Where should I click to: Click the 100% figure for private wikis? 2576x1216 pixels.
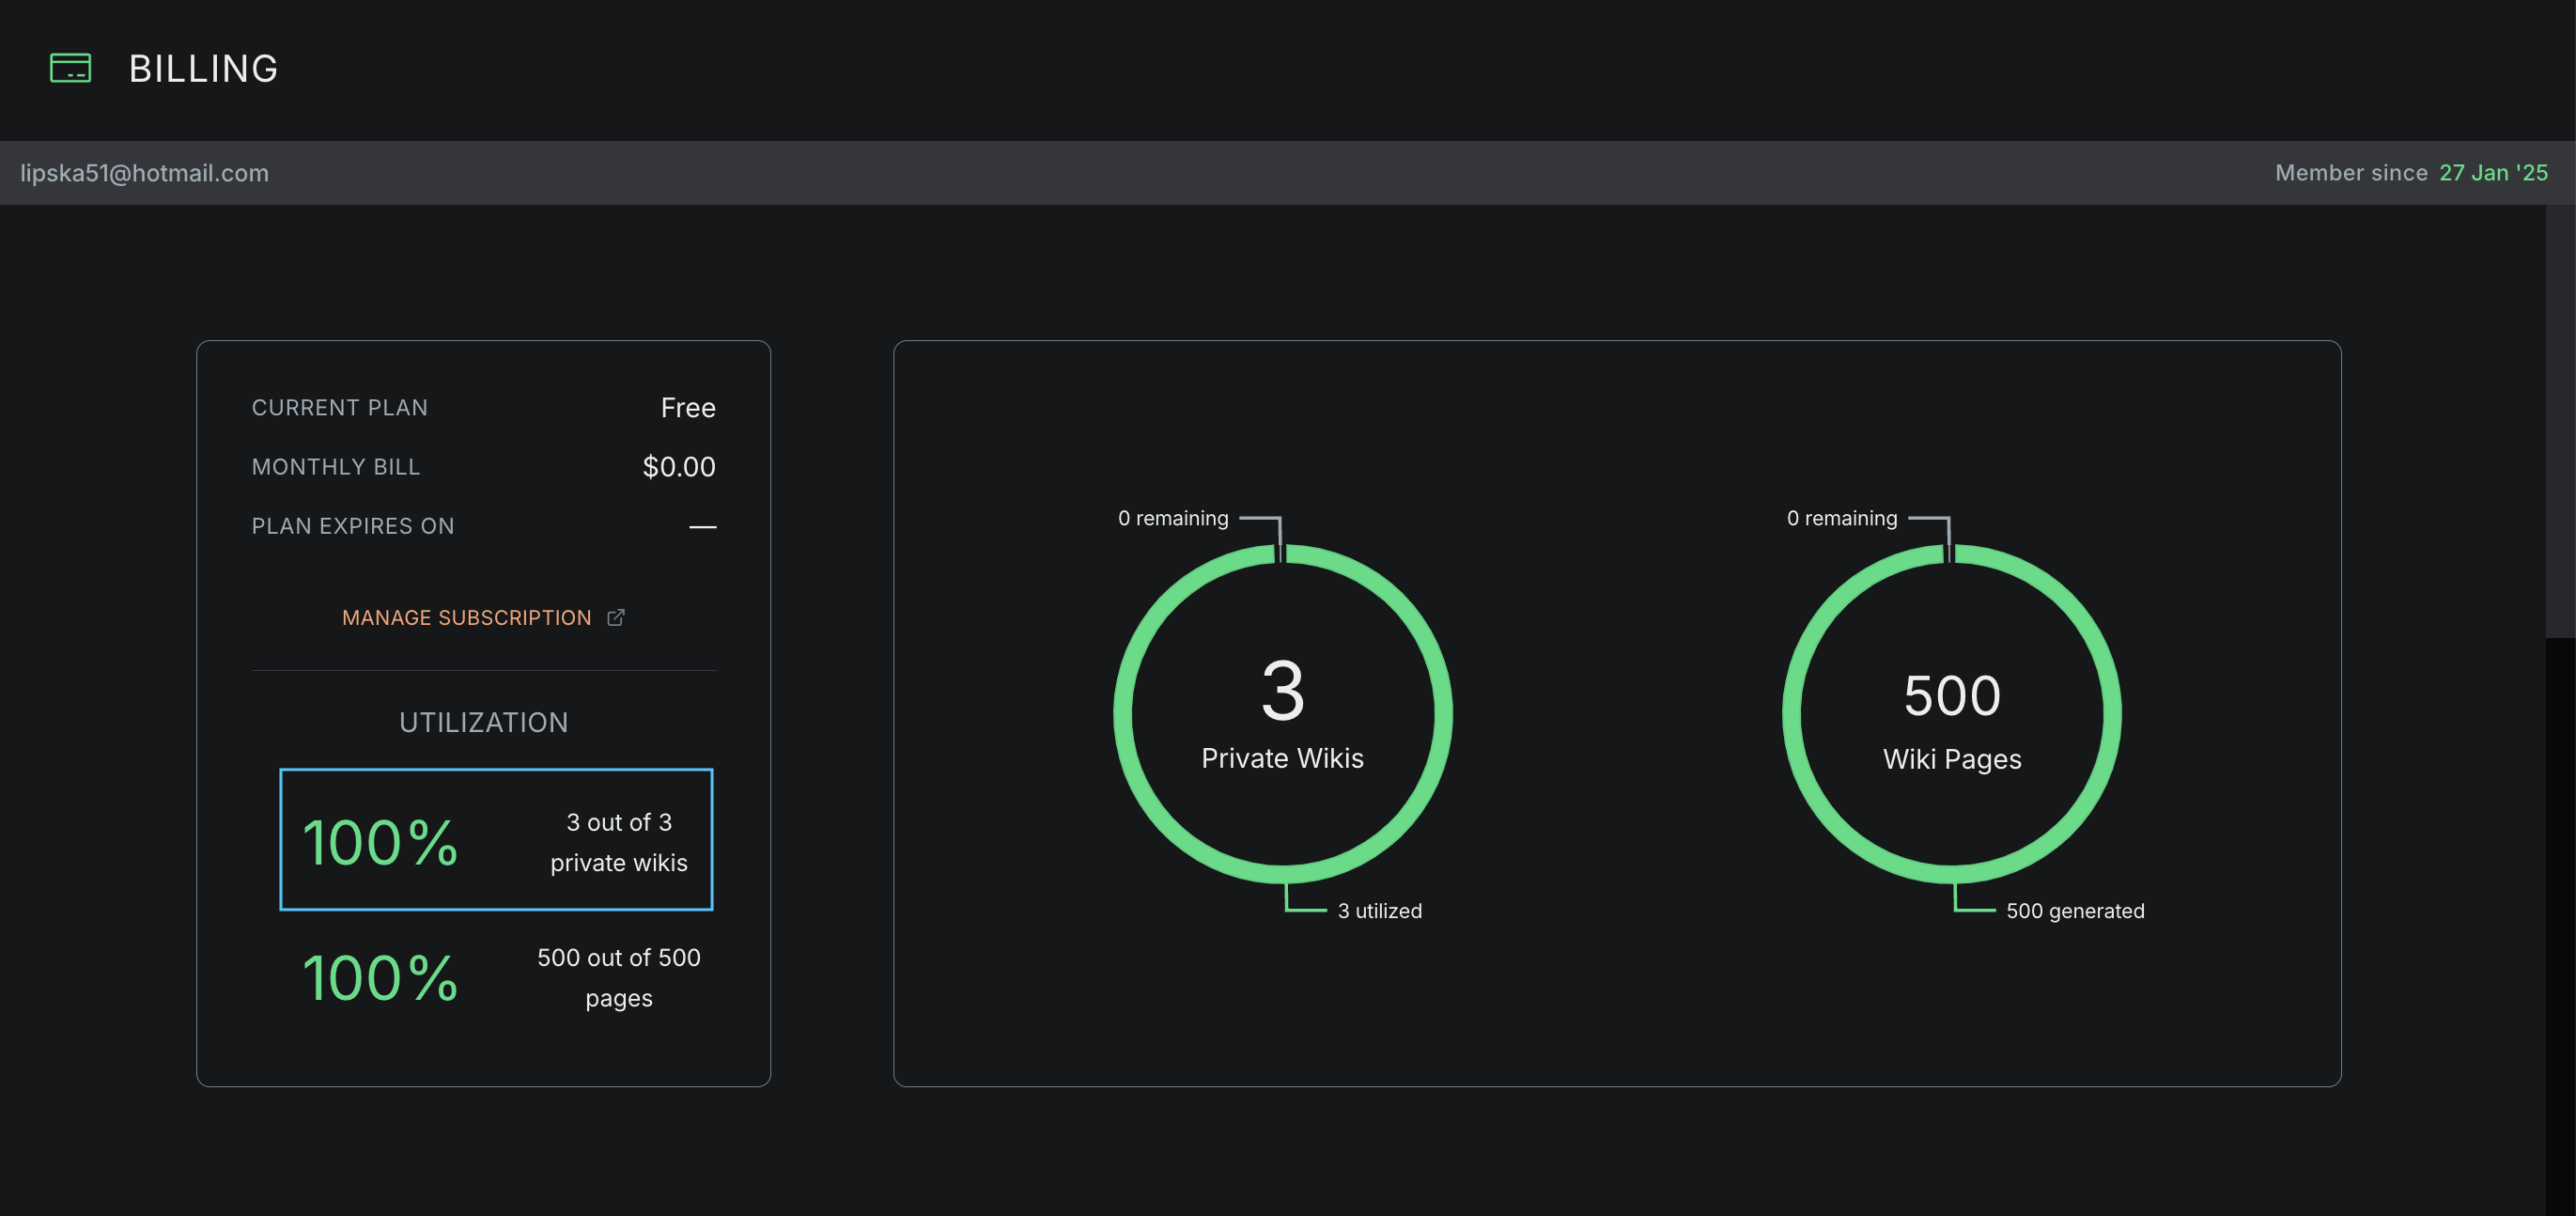coord(380,842)
